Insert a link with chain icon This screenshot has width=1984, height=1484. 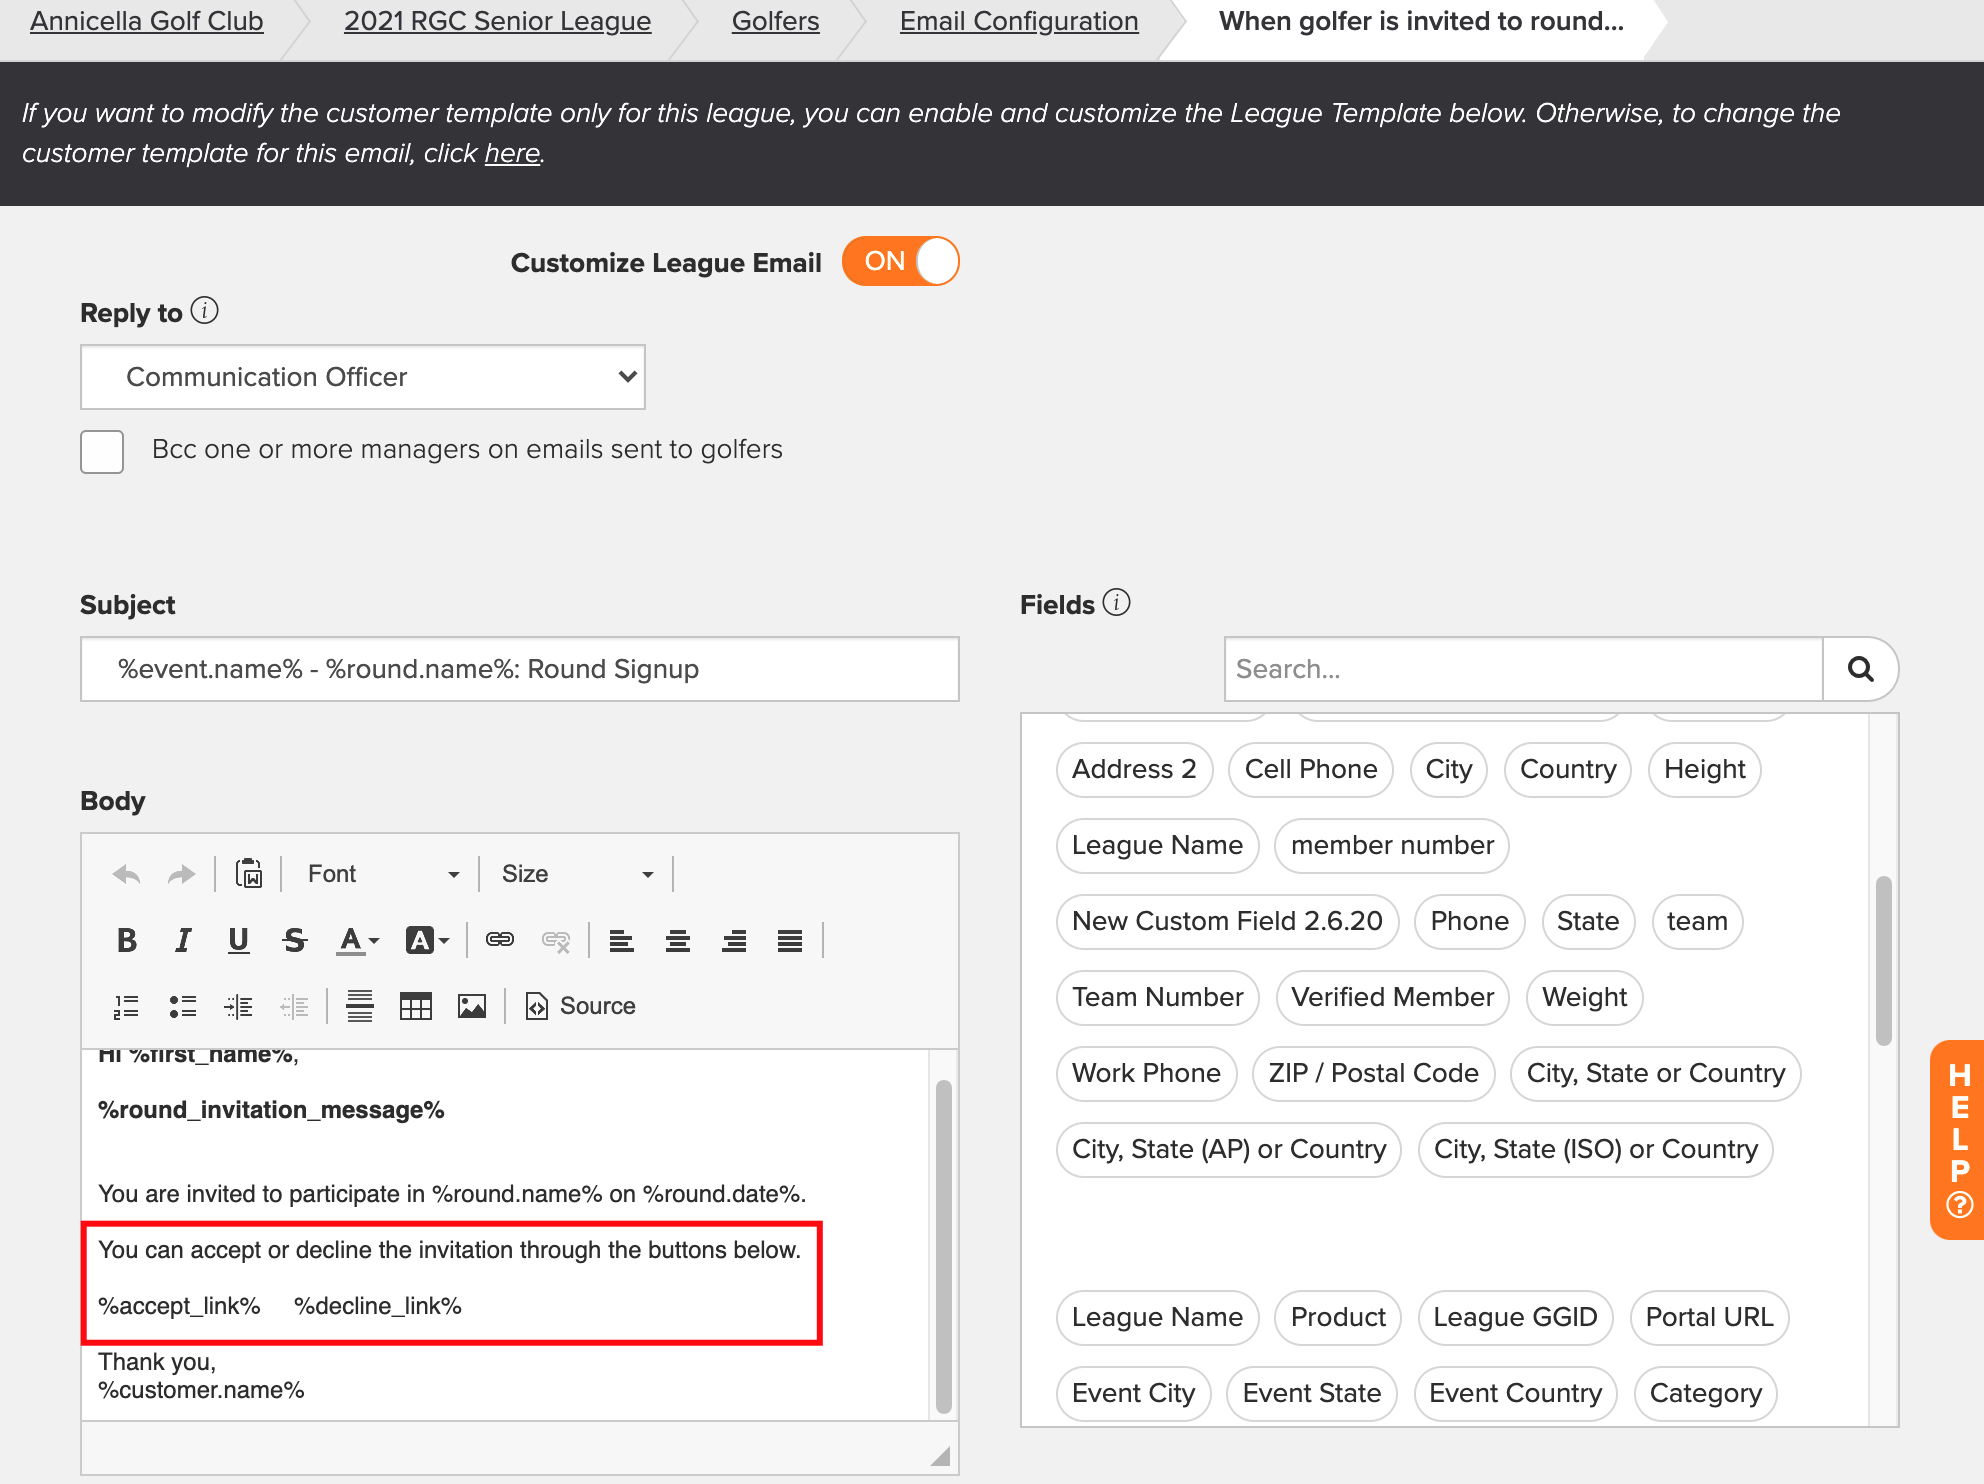coord(500,940)
